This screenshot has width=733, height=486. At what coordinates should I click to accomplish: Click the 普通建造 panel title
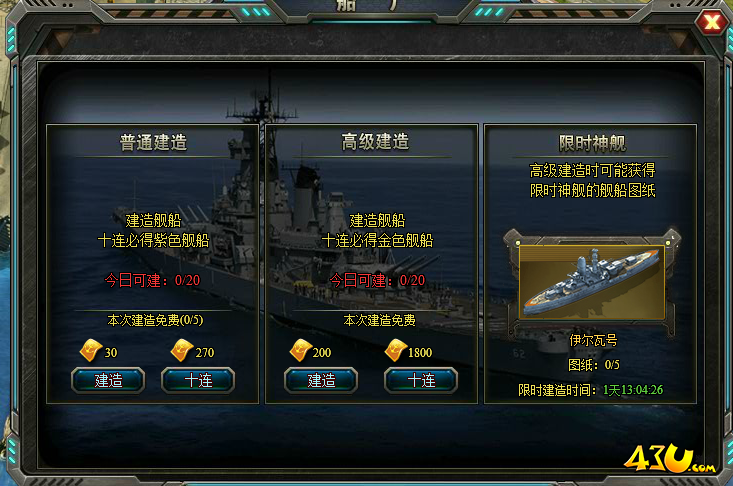coord(153,142)
